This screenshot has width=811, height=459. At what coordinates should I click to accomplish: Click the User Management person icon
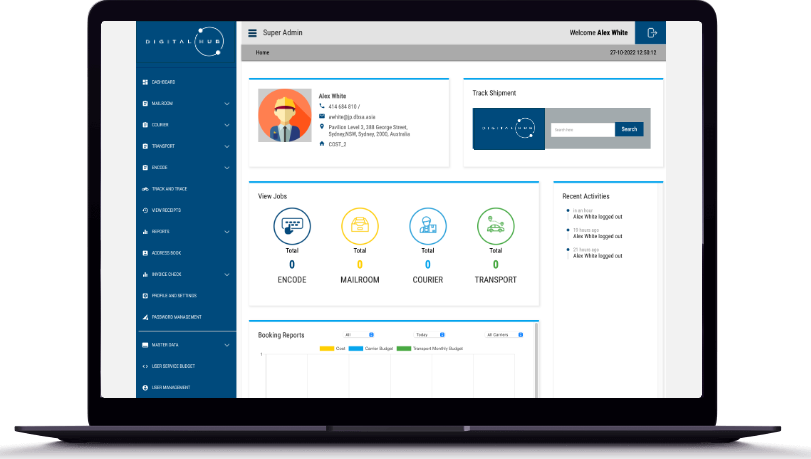click(x=145, y=388)
